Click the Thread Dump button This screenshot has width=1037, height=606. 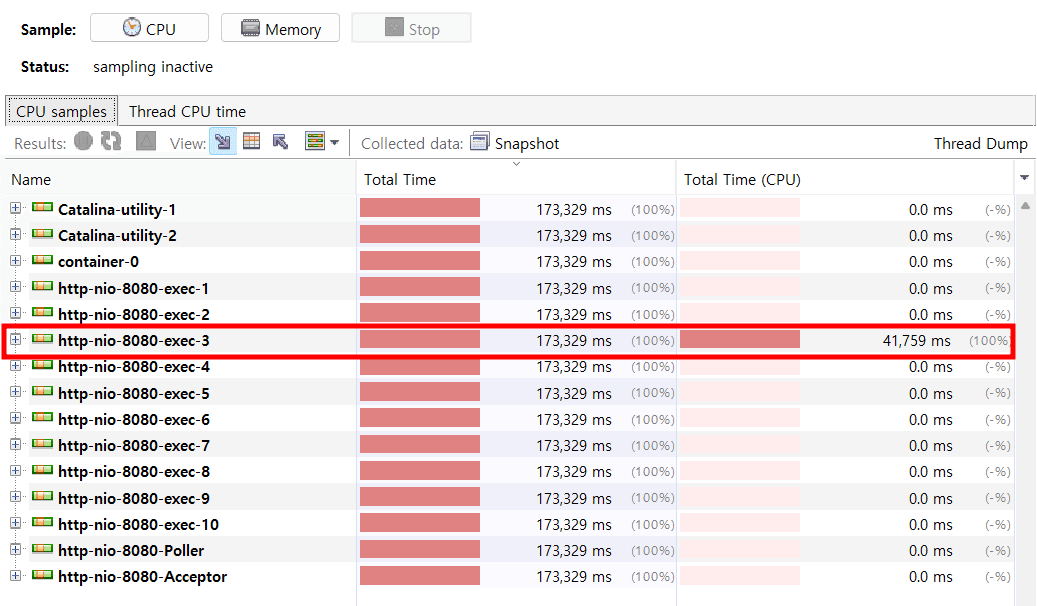click(x=980, y=143)
